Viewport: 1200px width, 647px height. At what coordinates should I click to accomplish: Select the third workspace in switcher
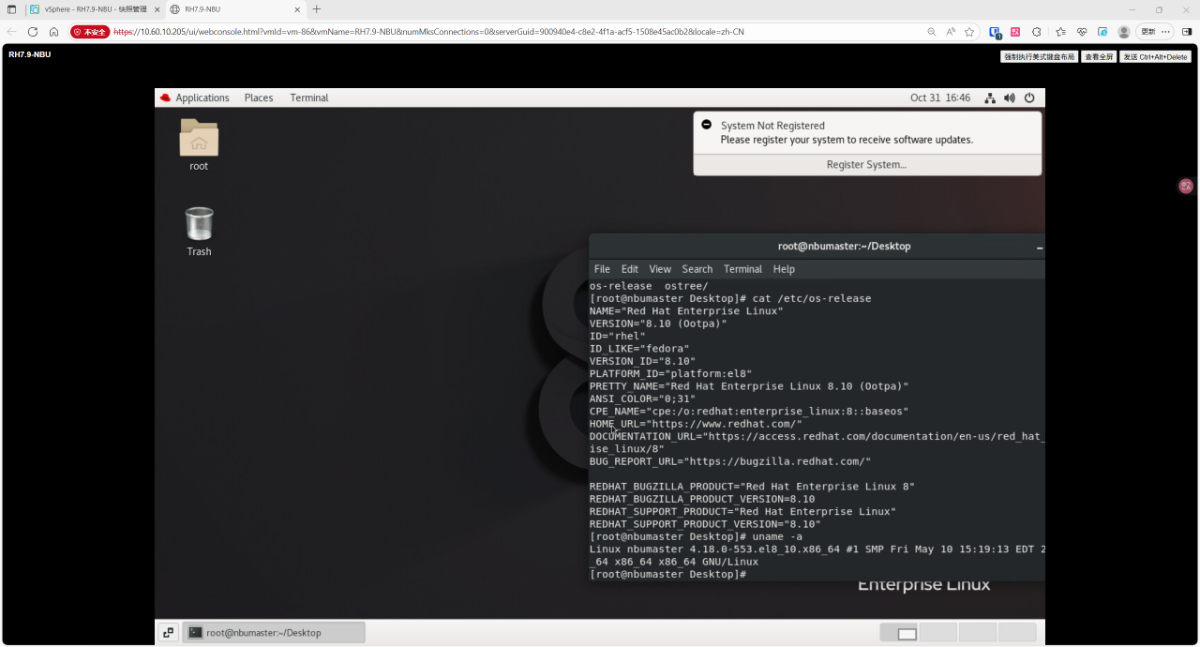click(978, 632)
